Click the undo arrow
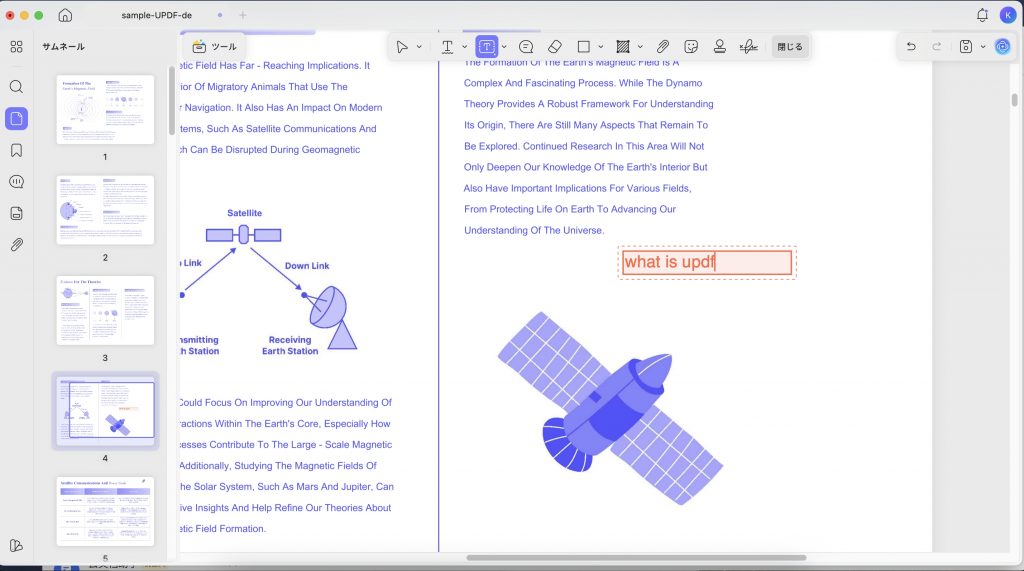Image resolution: width=1024 pixels, height=571 pixels. coord(911,46)
